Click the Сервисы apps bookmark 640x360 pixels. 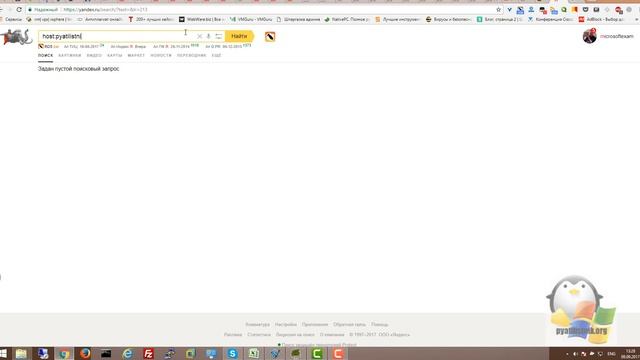[11, 19]
